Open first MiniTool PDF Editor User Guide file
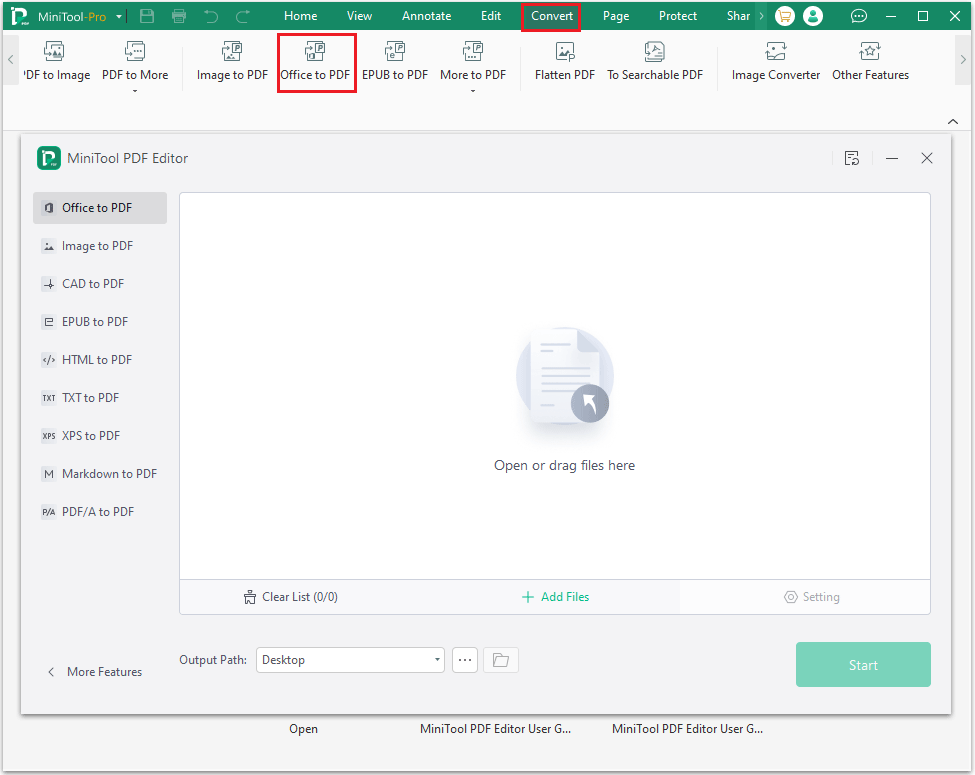The width and height of the screenshot is (975, 775). (496, 729)
